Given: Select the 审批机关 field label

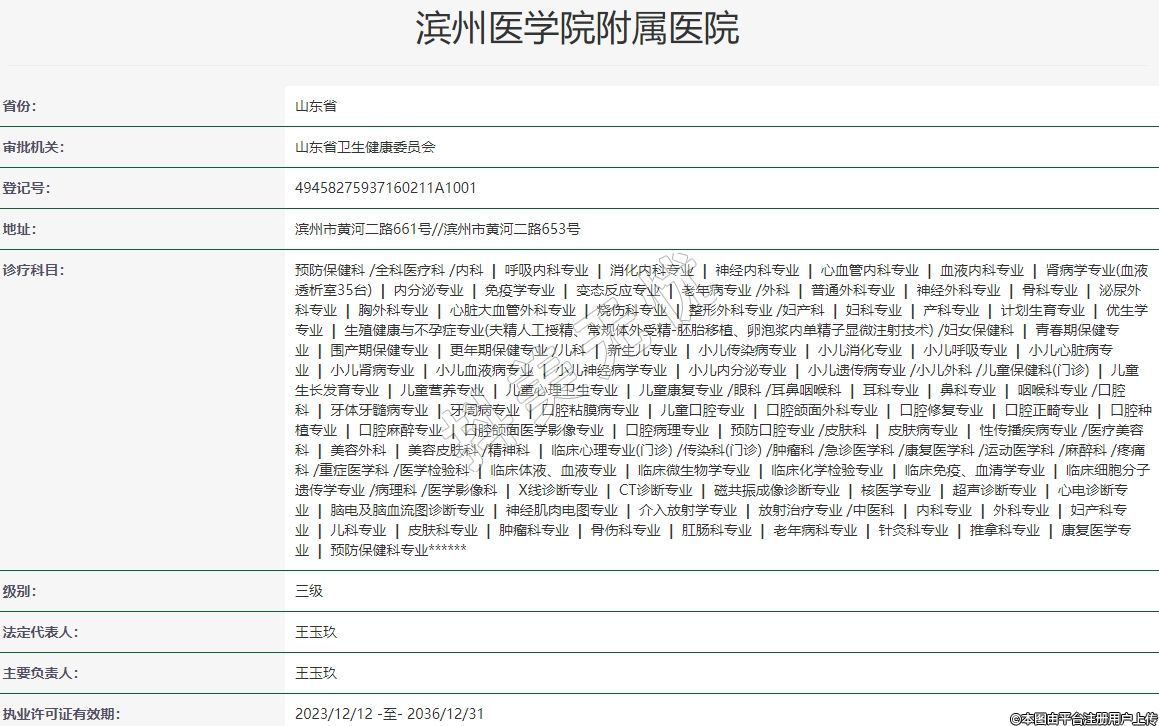Looking at the screenshot, I should pyautogui.click(x=33, y=147).
